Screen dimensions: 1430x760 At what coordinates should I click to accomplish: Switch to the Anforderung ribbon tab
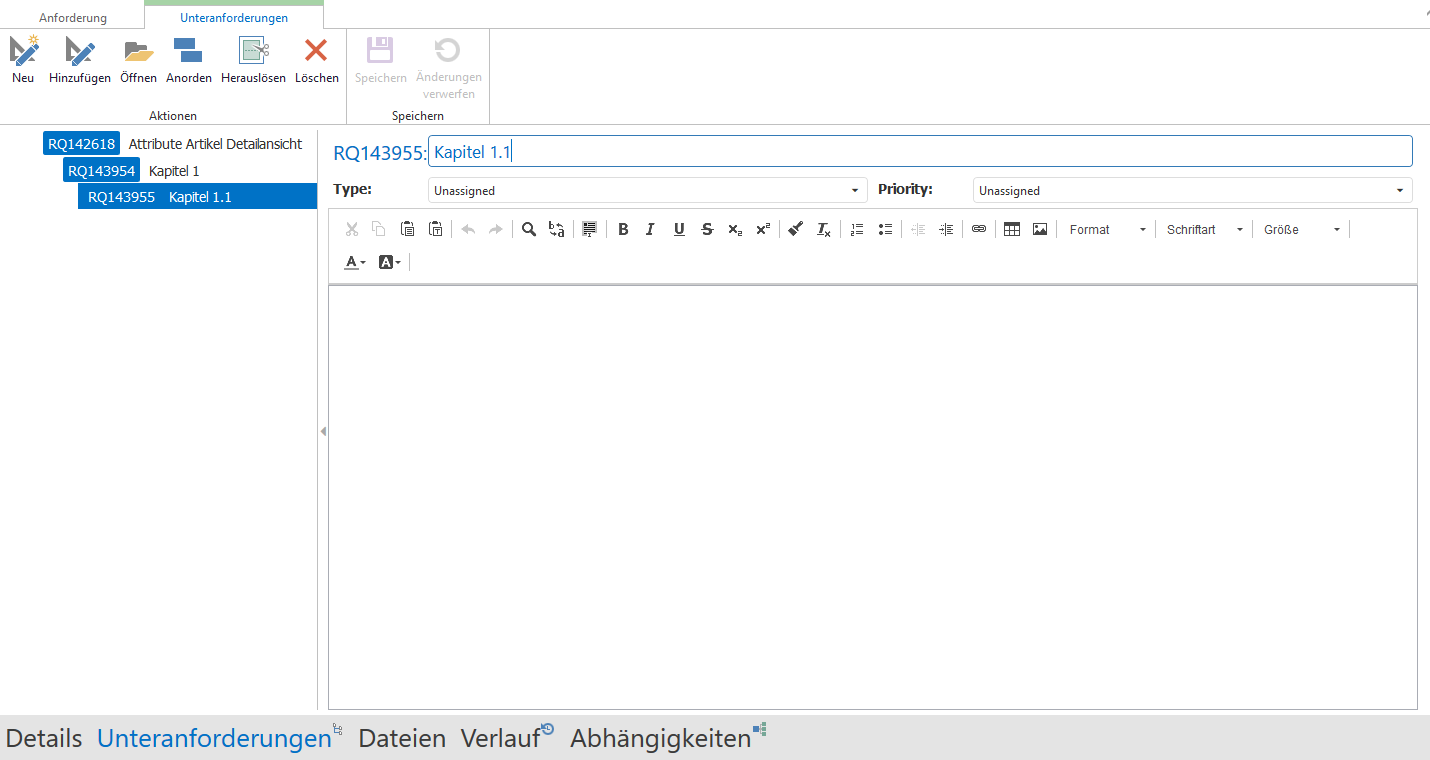pos(72,18)
